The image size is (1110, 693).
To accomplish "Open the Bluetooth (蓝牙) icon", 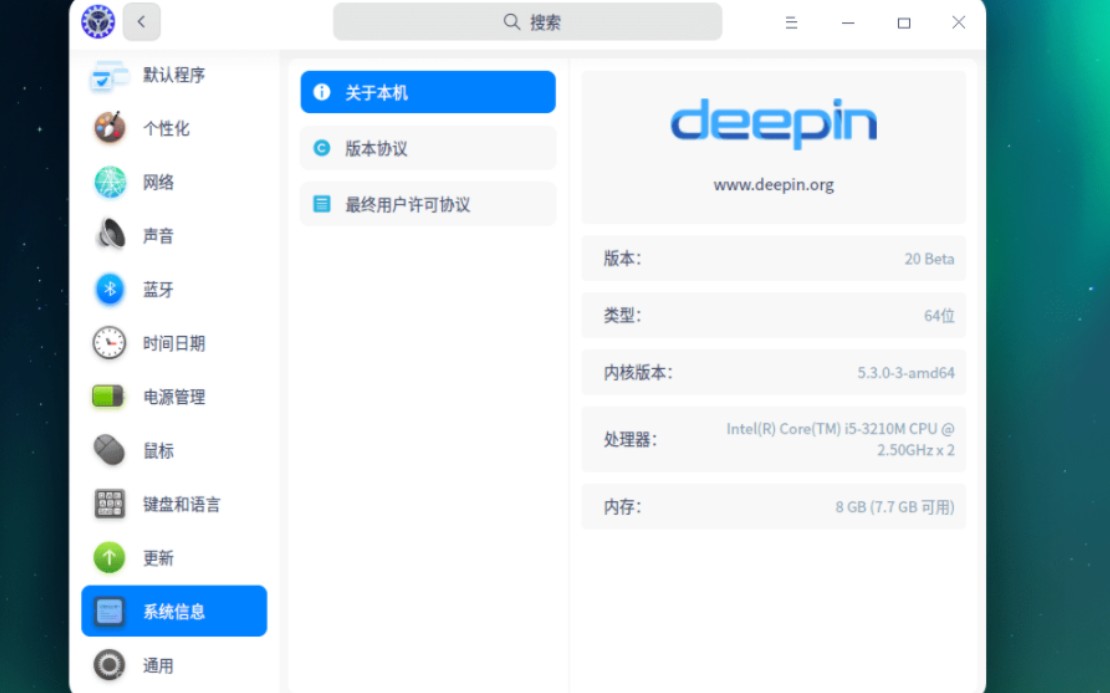I will pyautogui.click(x=110, y=289).
